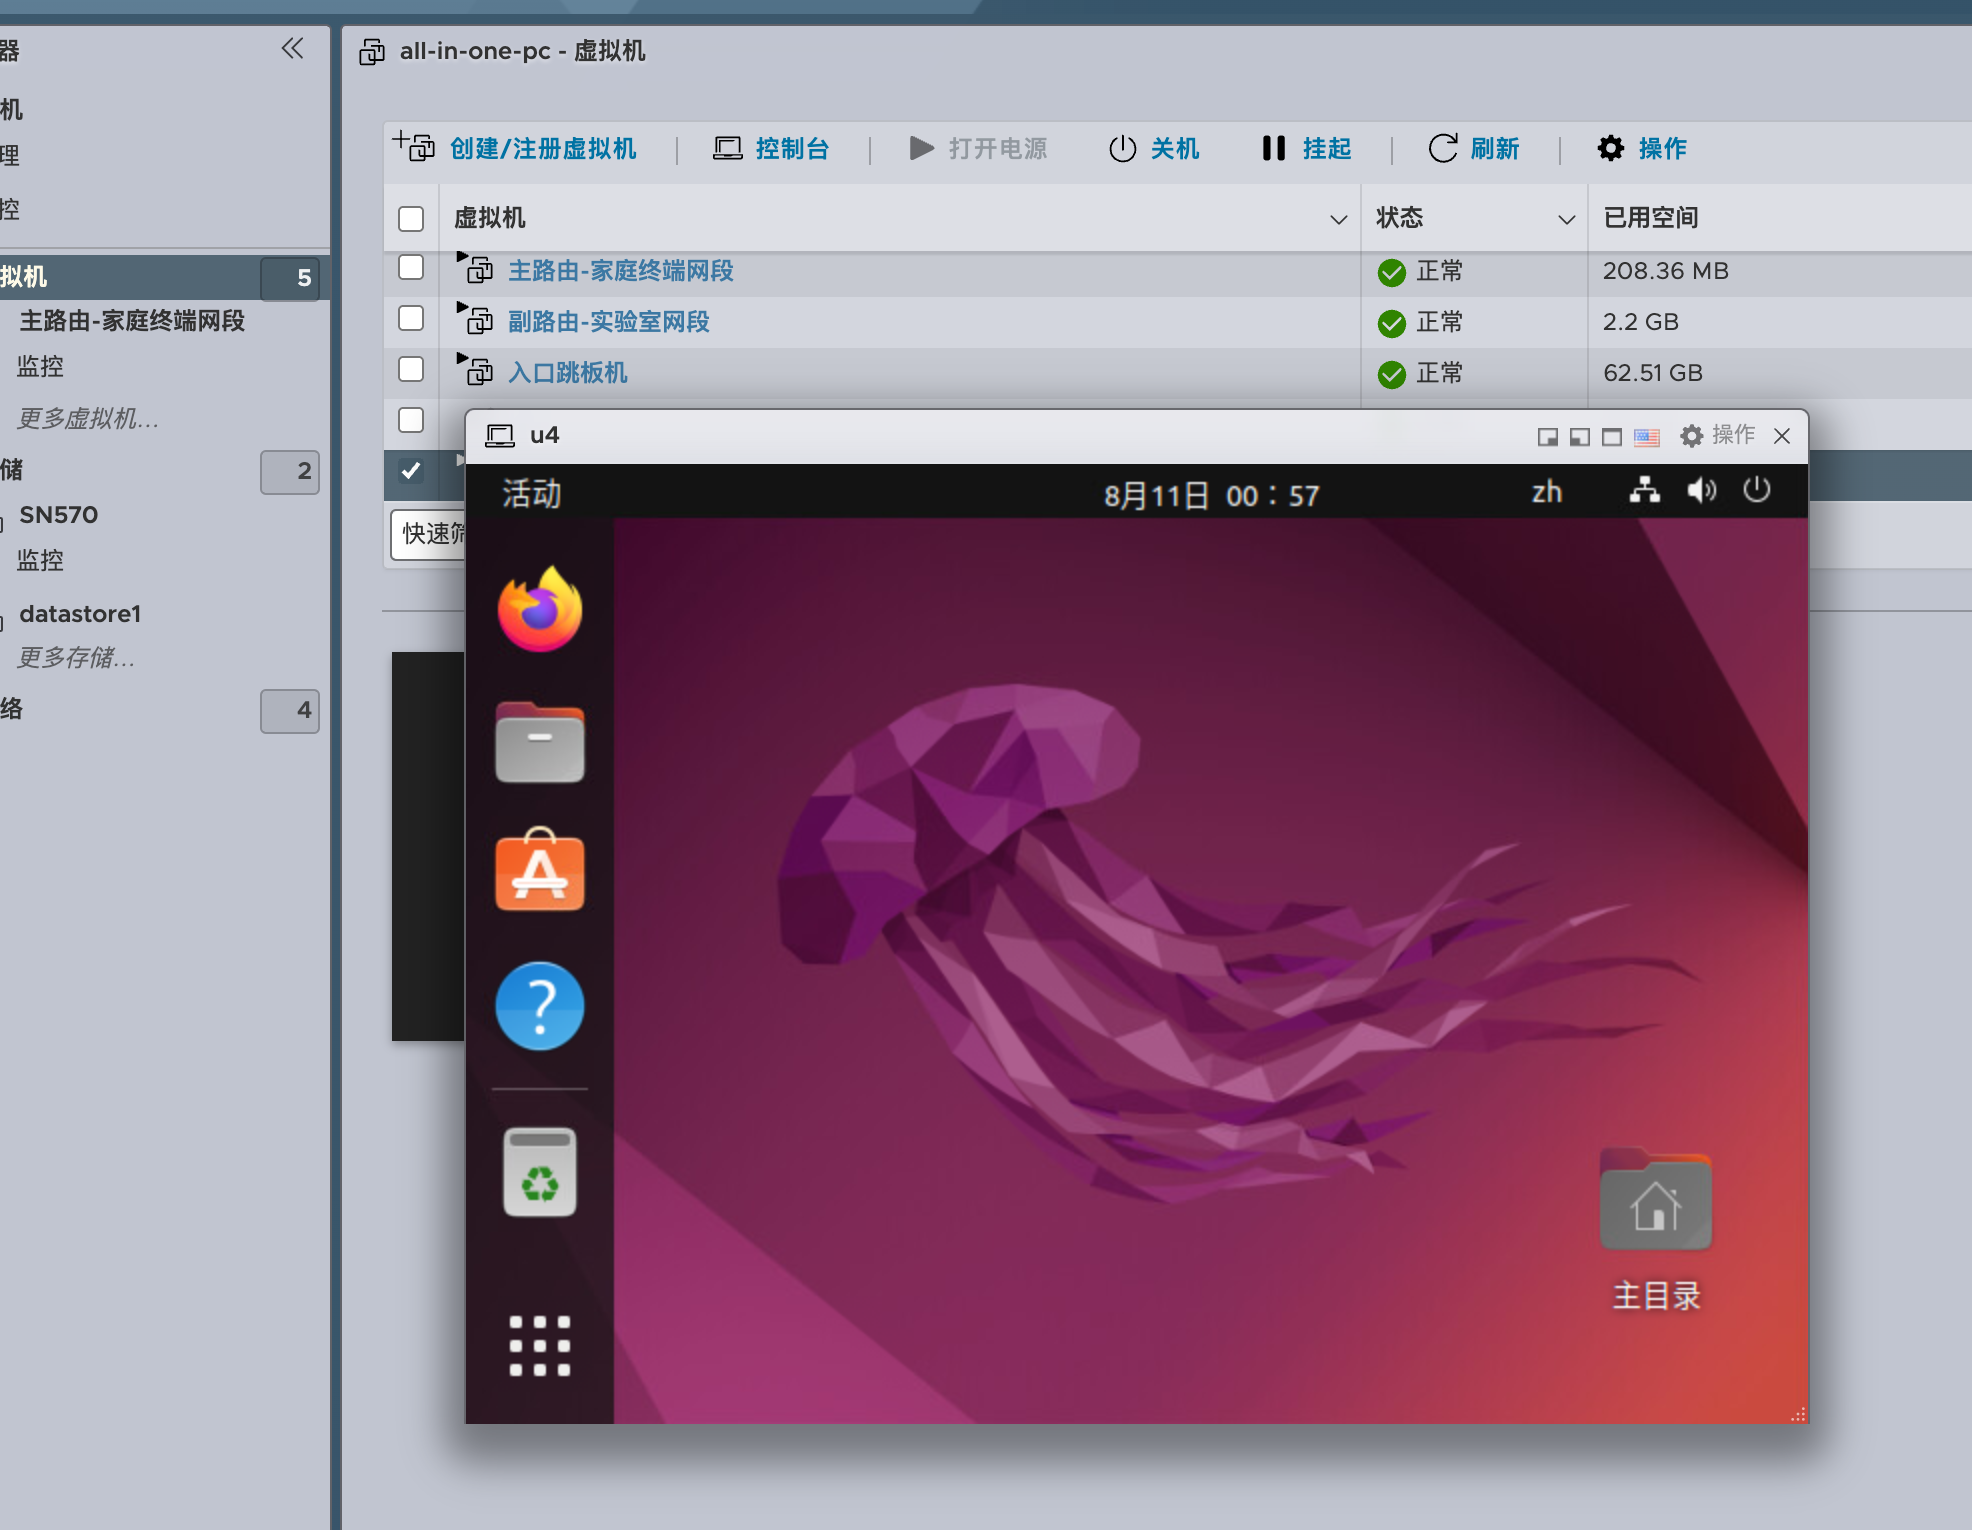1972x1530 pixels.
Task: Click second console window size icon in u4 titlebar
Action: 1579,437
